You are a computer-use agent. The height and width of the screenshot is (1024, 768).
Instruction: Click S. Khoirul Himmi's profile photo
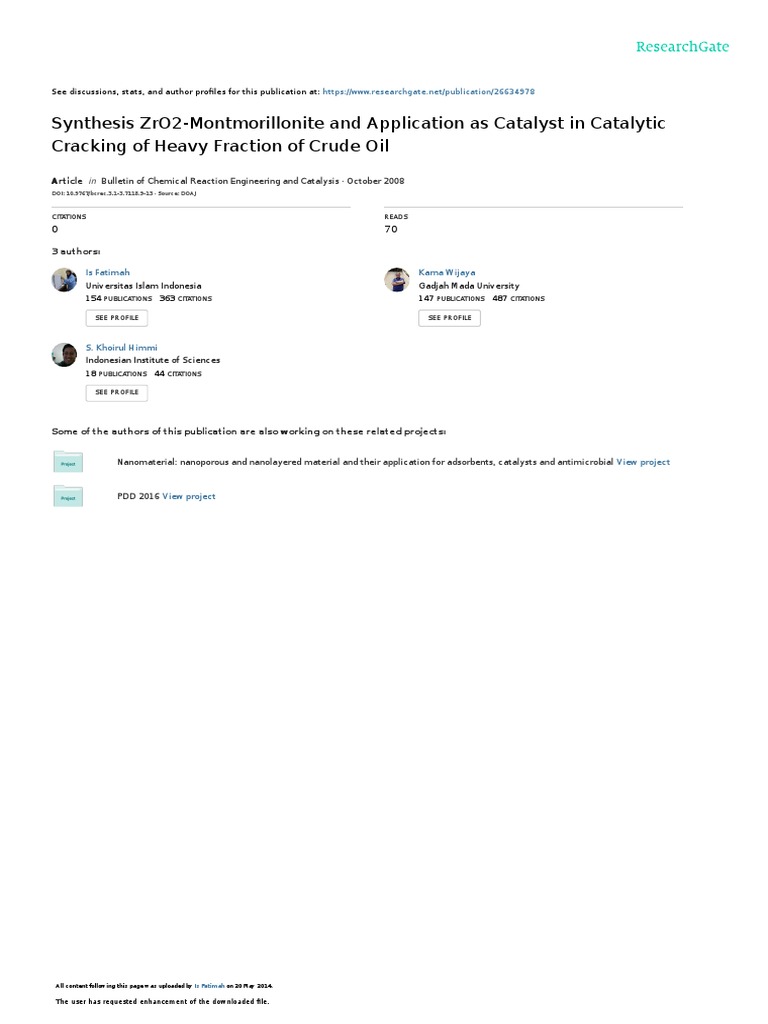click(64, 354)
